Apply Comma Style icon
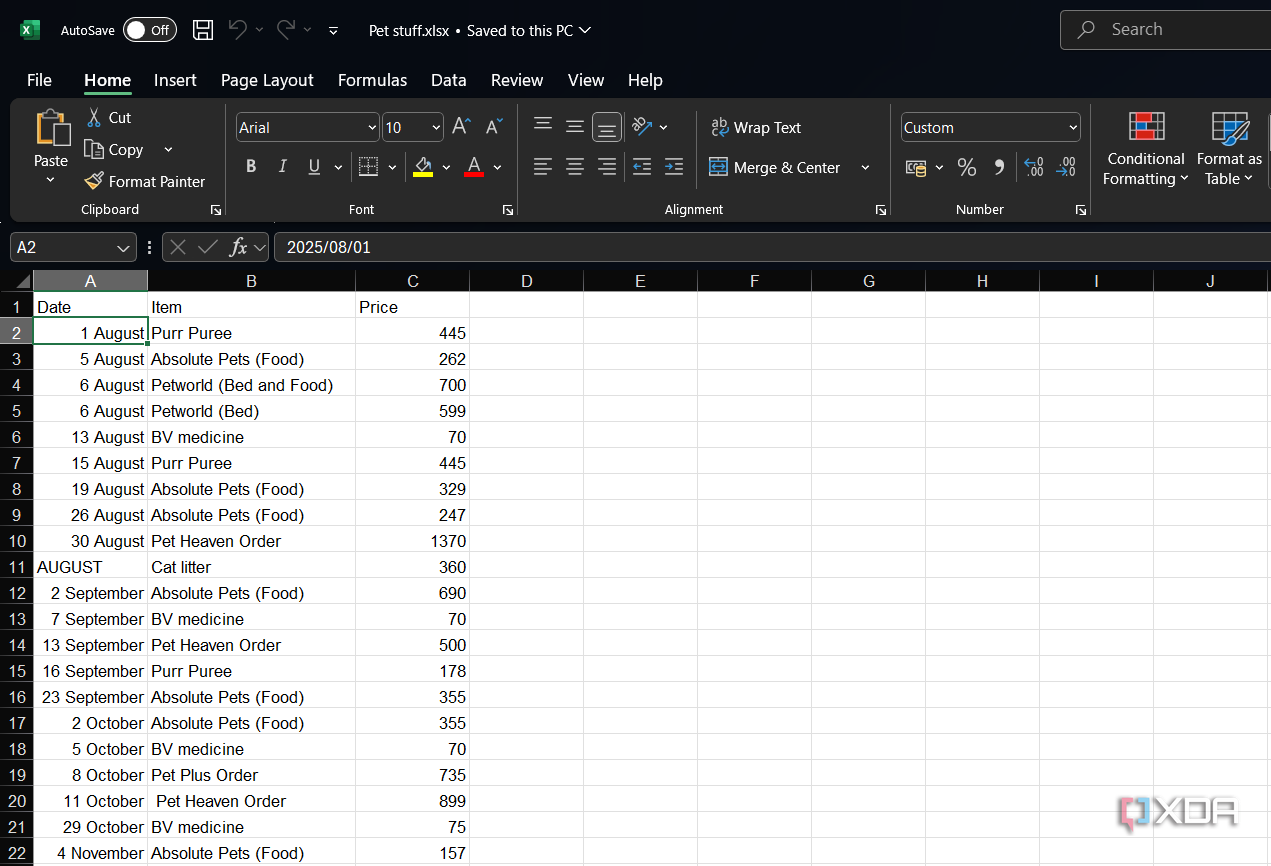Screen dimensions: 1271x866 tap(998, 167)
